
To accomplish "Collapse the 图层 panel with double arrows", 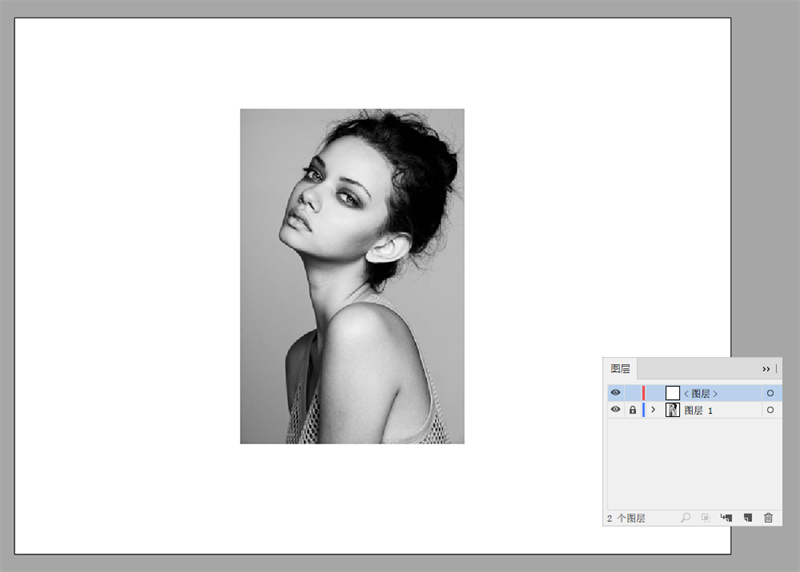I will 767,369.
